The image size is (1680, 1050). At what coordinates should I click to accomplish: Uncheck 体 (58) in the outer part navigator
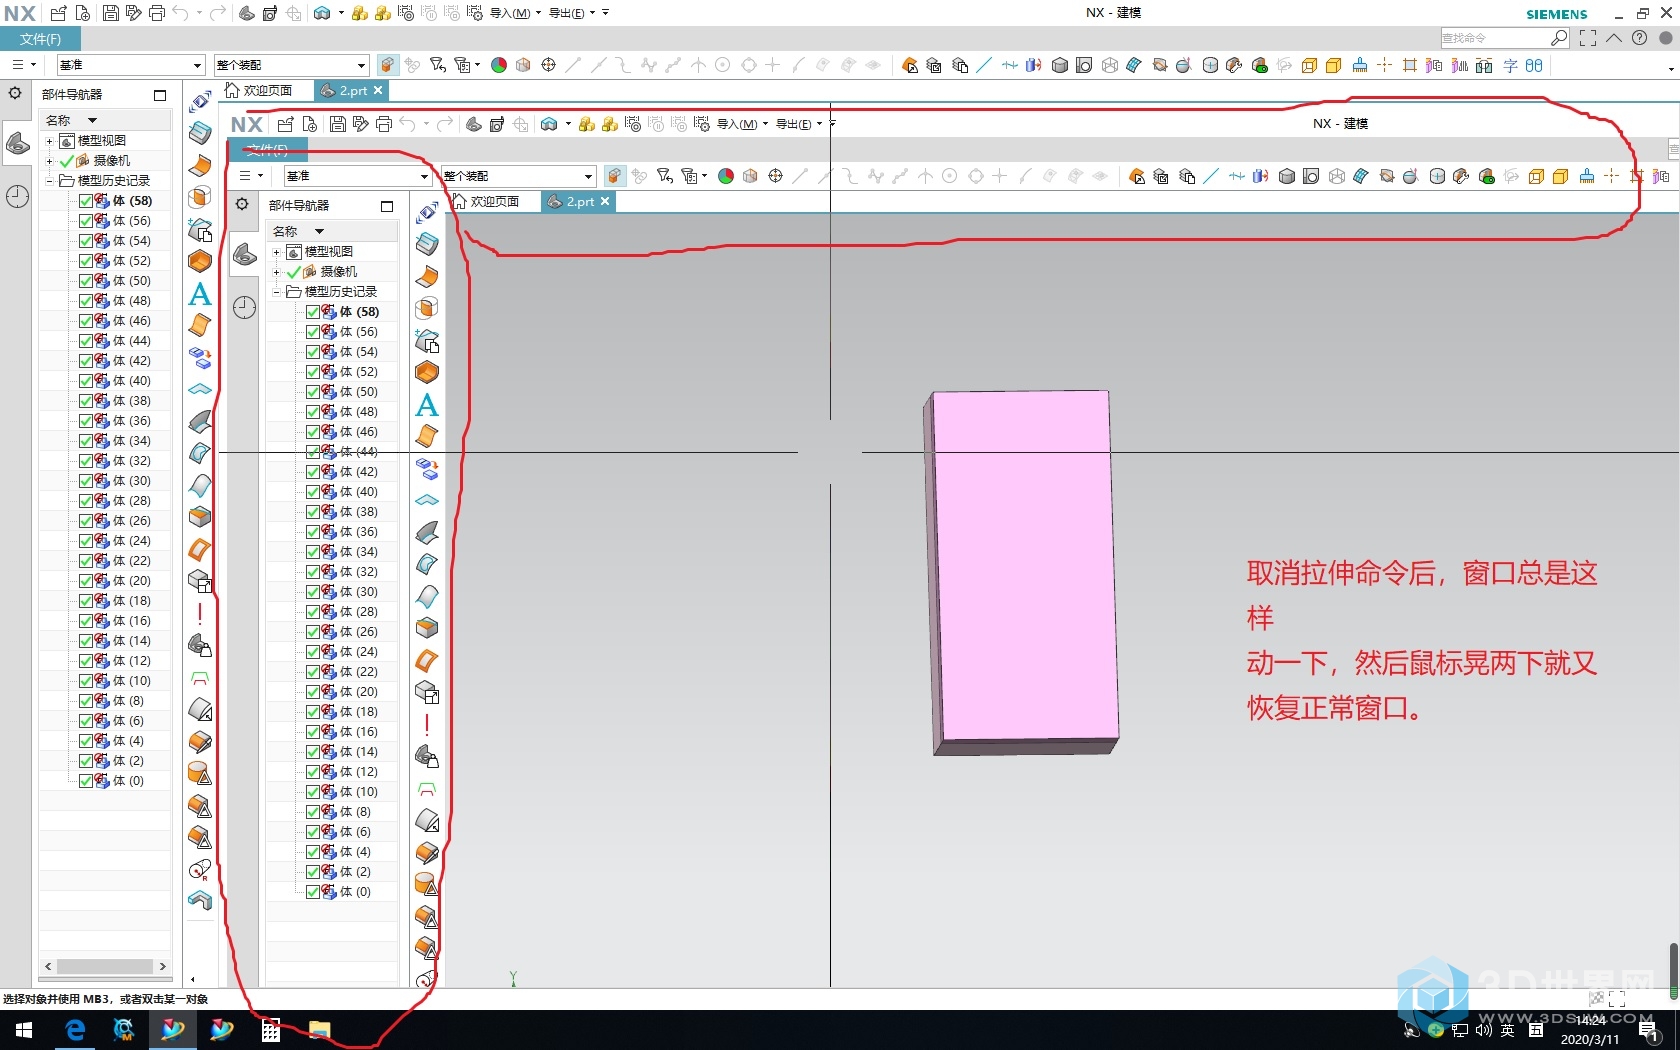[86, 201]
